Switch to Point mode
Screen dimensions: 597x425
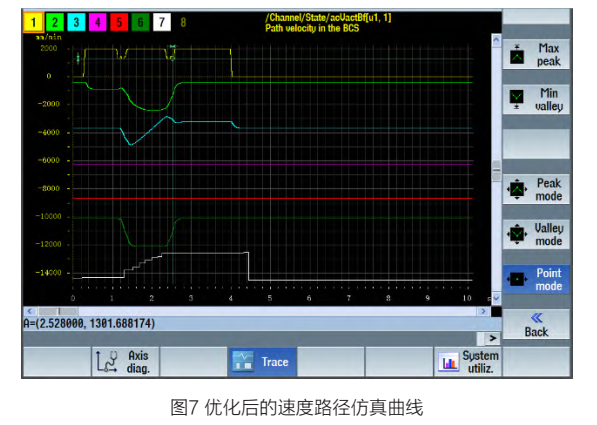click(536, 279)
